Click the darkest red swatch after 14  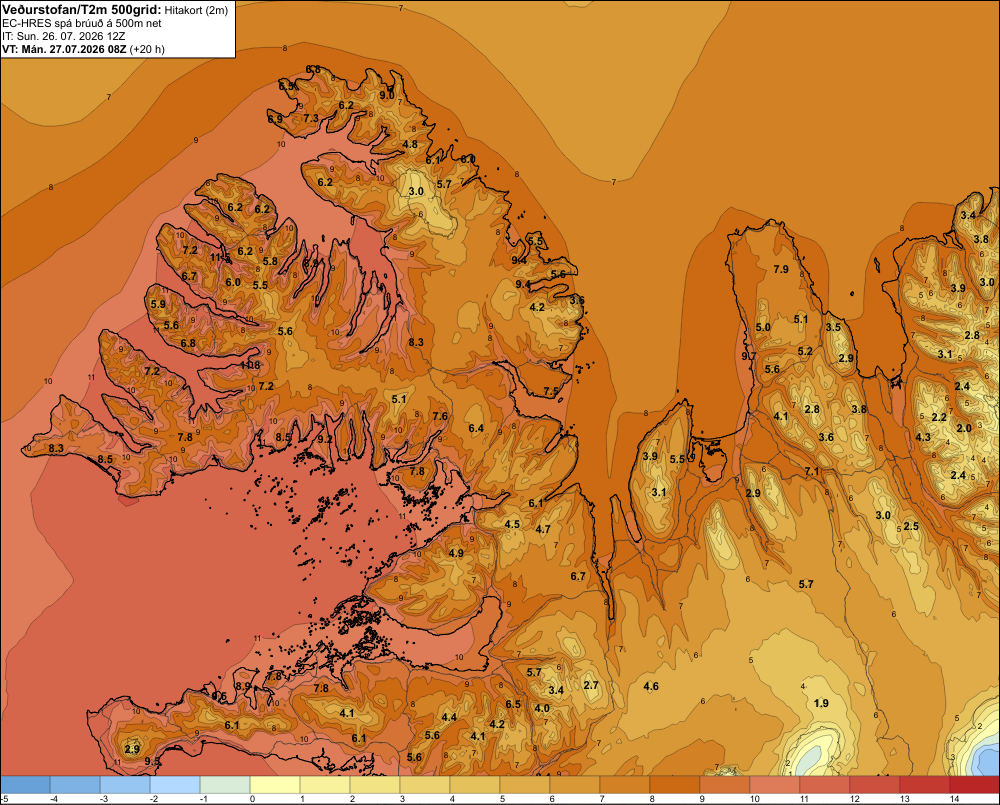click(974, 785)
